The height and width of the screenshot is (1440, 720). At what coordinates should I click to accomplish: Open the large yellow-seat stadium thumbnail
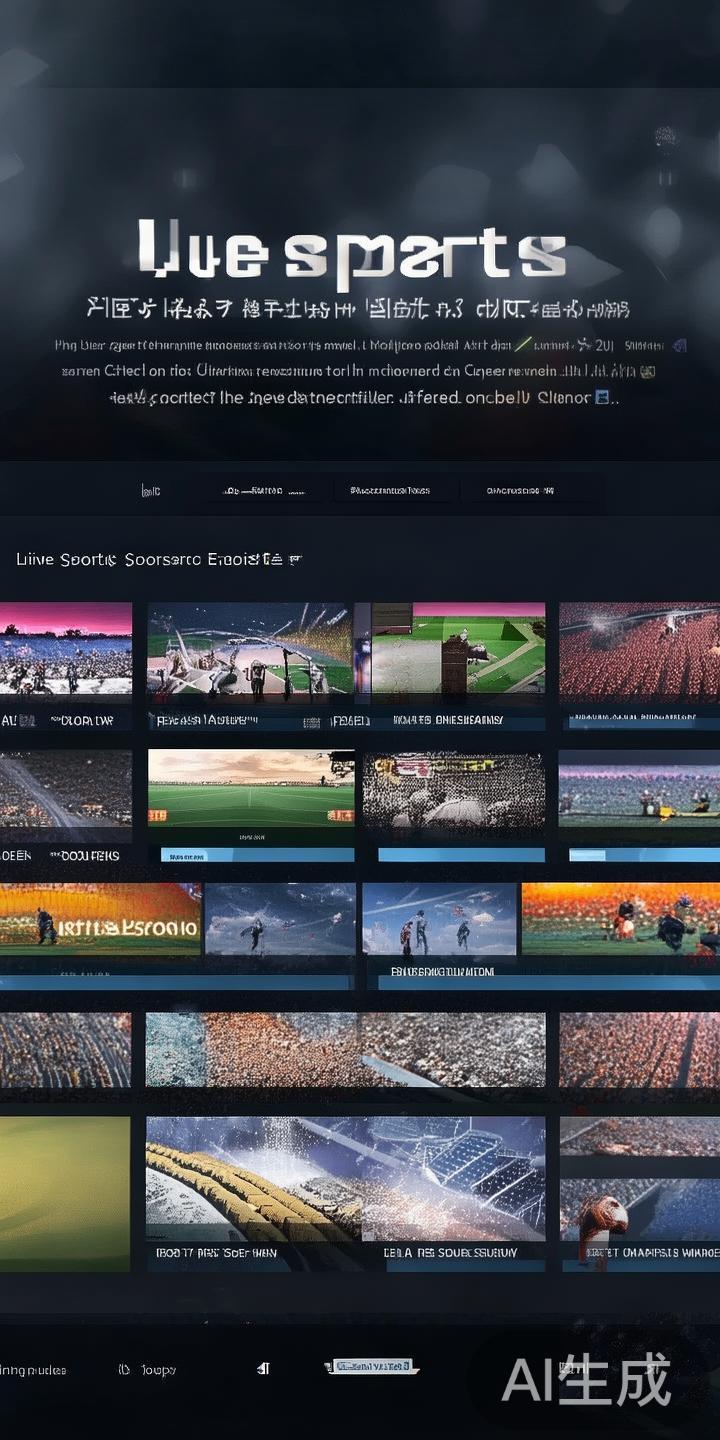click(345, 1180)
